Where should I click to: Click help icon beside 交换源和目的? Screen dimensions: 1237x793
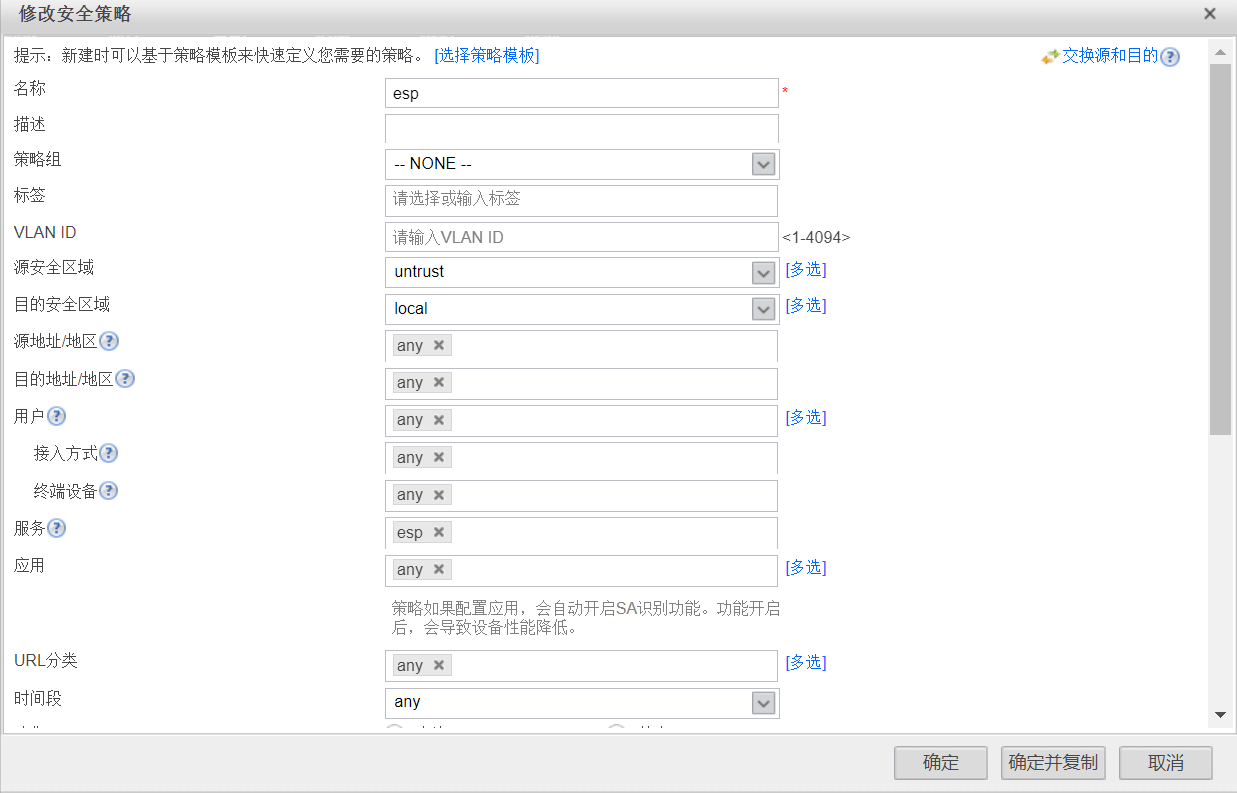click(x=1169, y=57)
